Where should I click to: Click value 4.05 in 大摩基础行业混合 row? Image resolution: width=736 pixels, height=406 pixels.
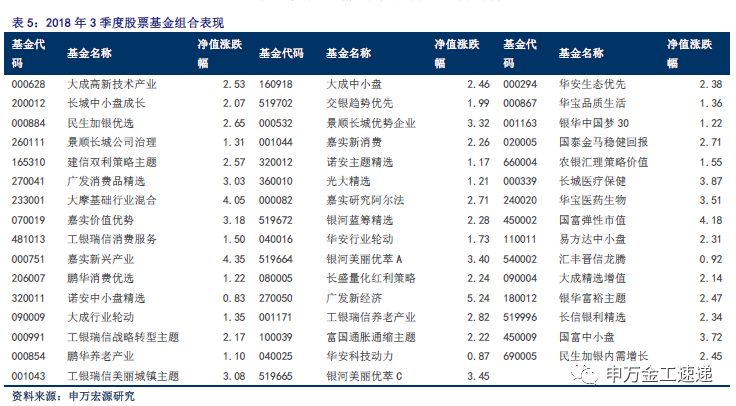tap(234, 200)
